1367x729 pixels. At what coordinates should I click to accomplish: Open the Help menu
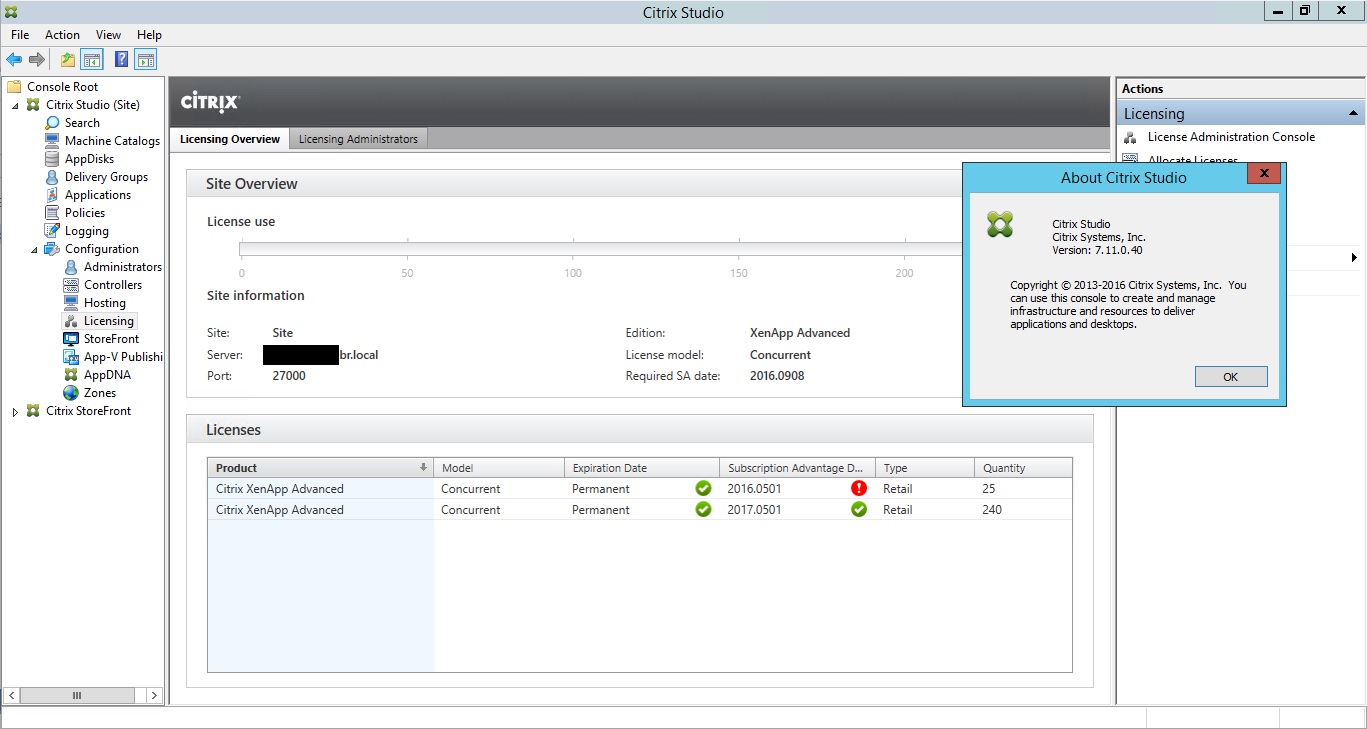(x=149, y=35)
